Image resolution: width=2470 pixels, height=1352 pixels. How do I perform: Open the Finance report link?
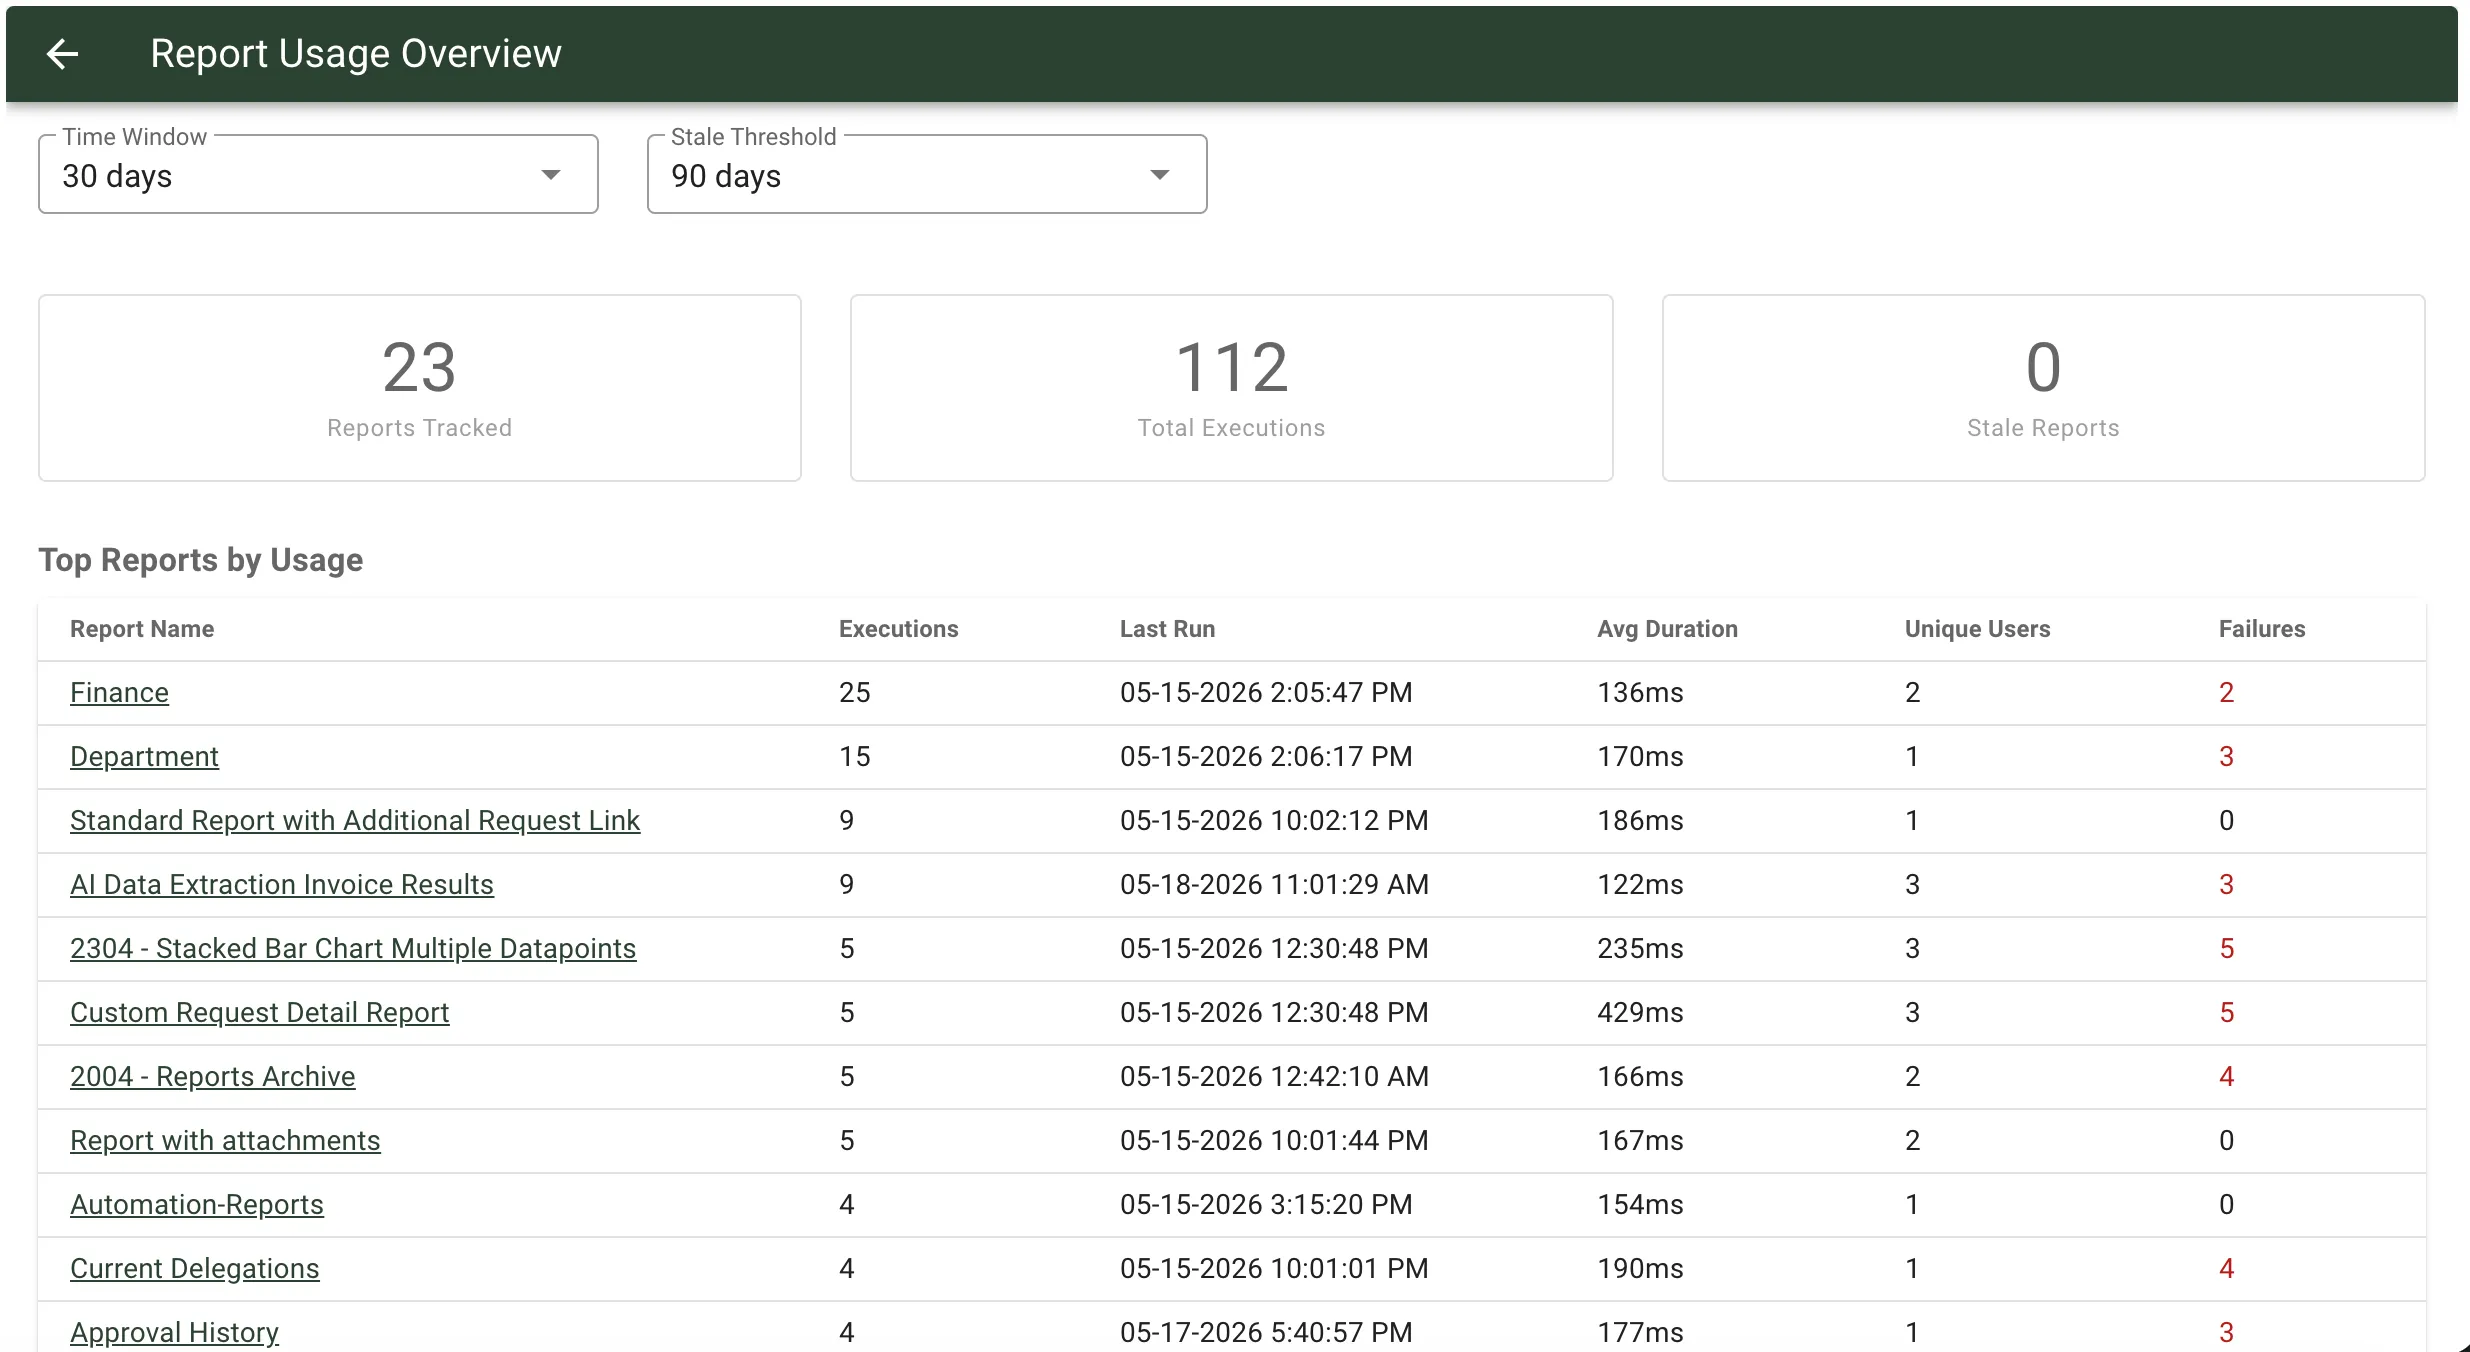119,692
